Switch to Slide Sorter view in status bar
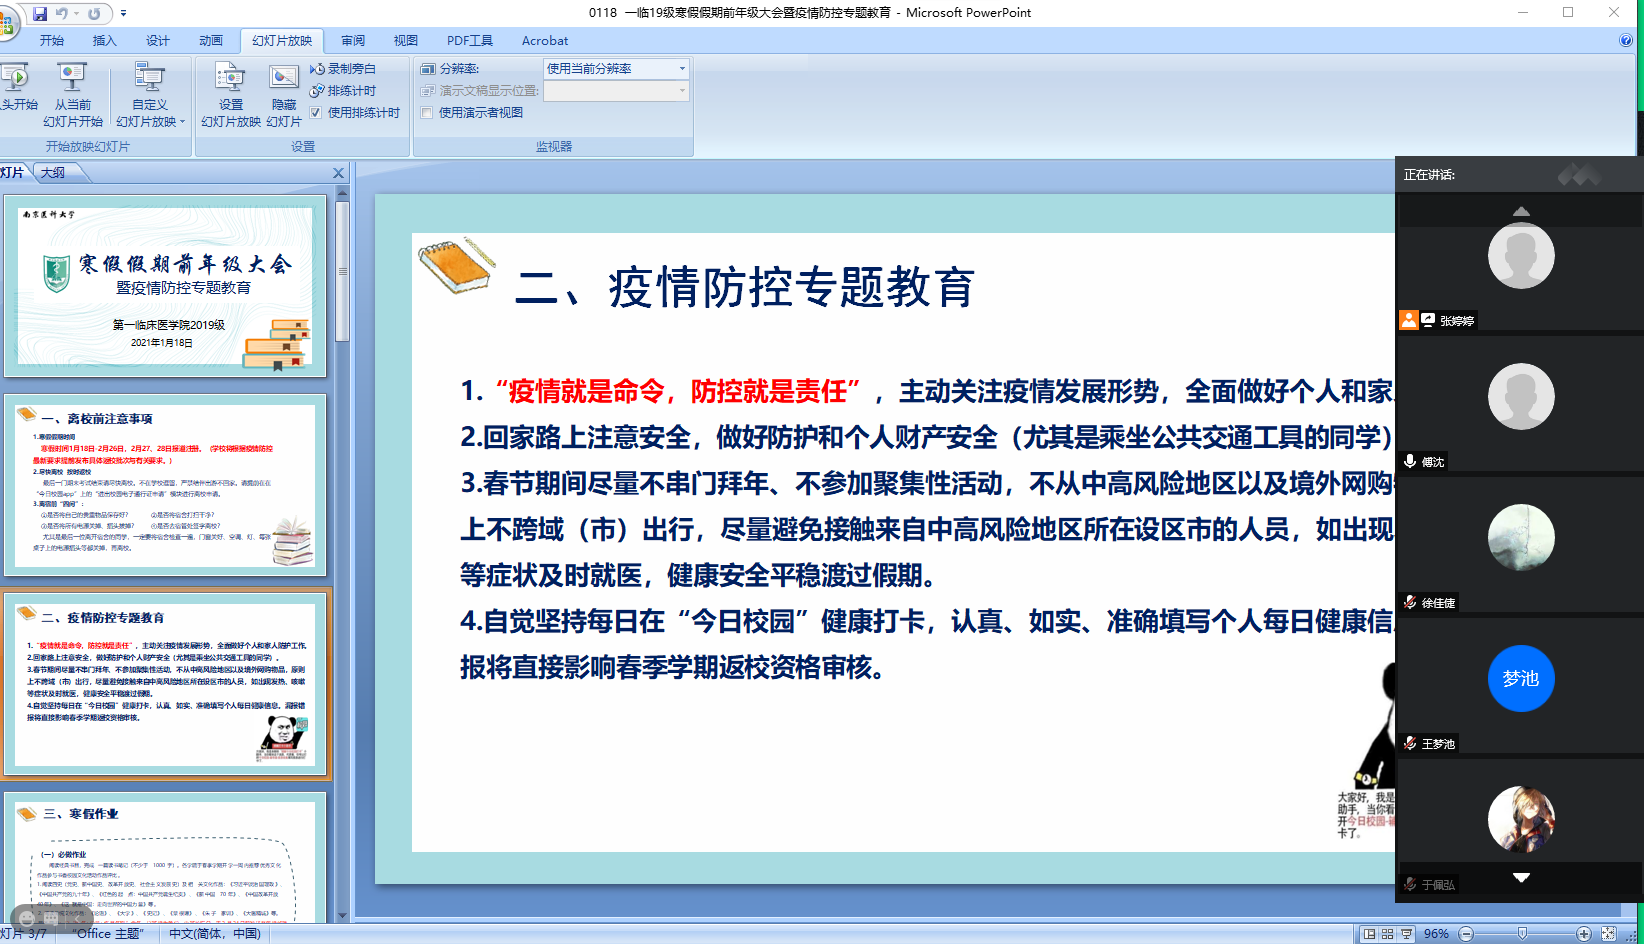 tap(1387, 934)
